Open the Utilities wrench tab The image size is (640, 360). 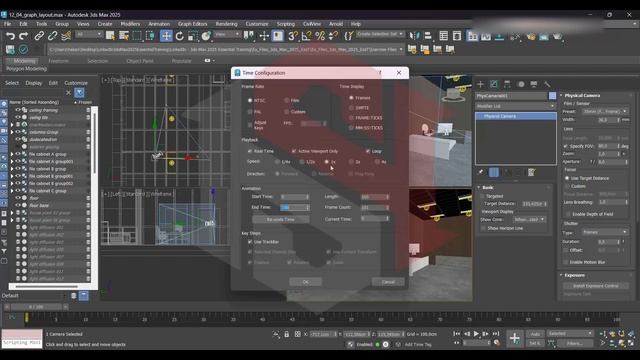pyautogui.click(x=547, y=84)
